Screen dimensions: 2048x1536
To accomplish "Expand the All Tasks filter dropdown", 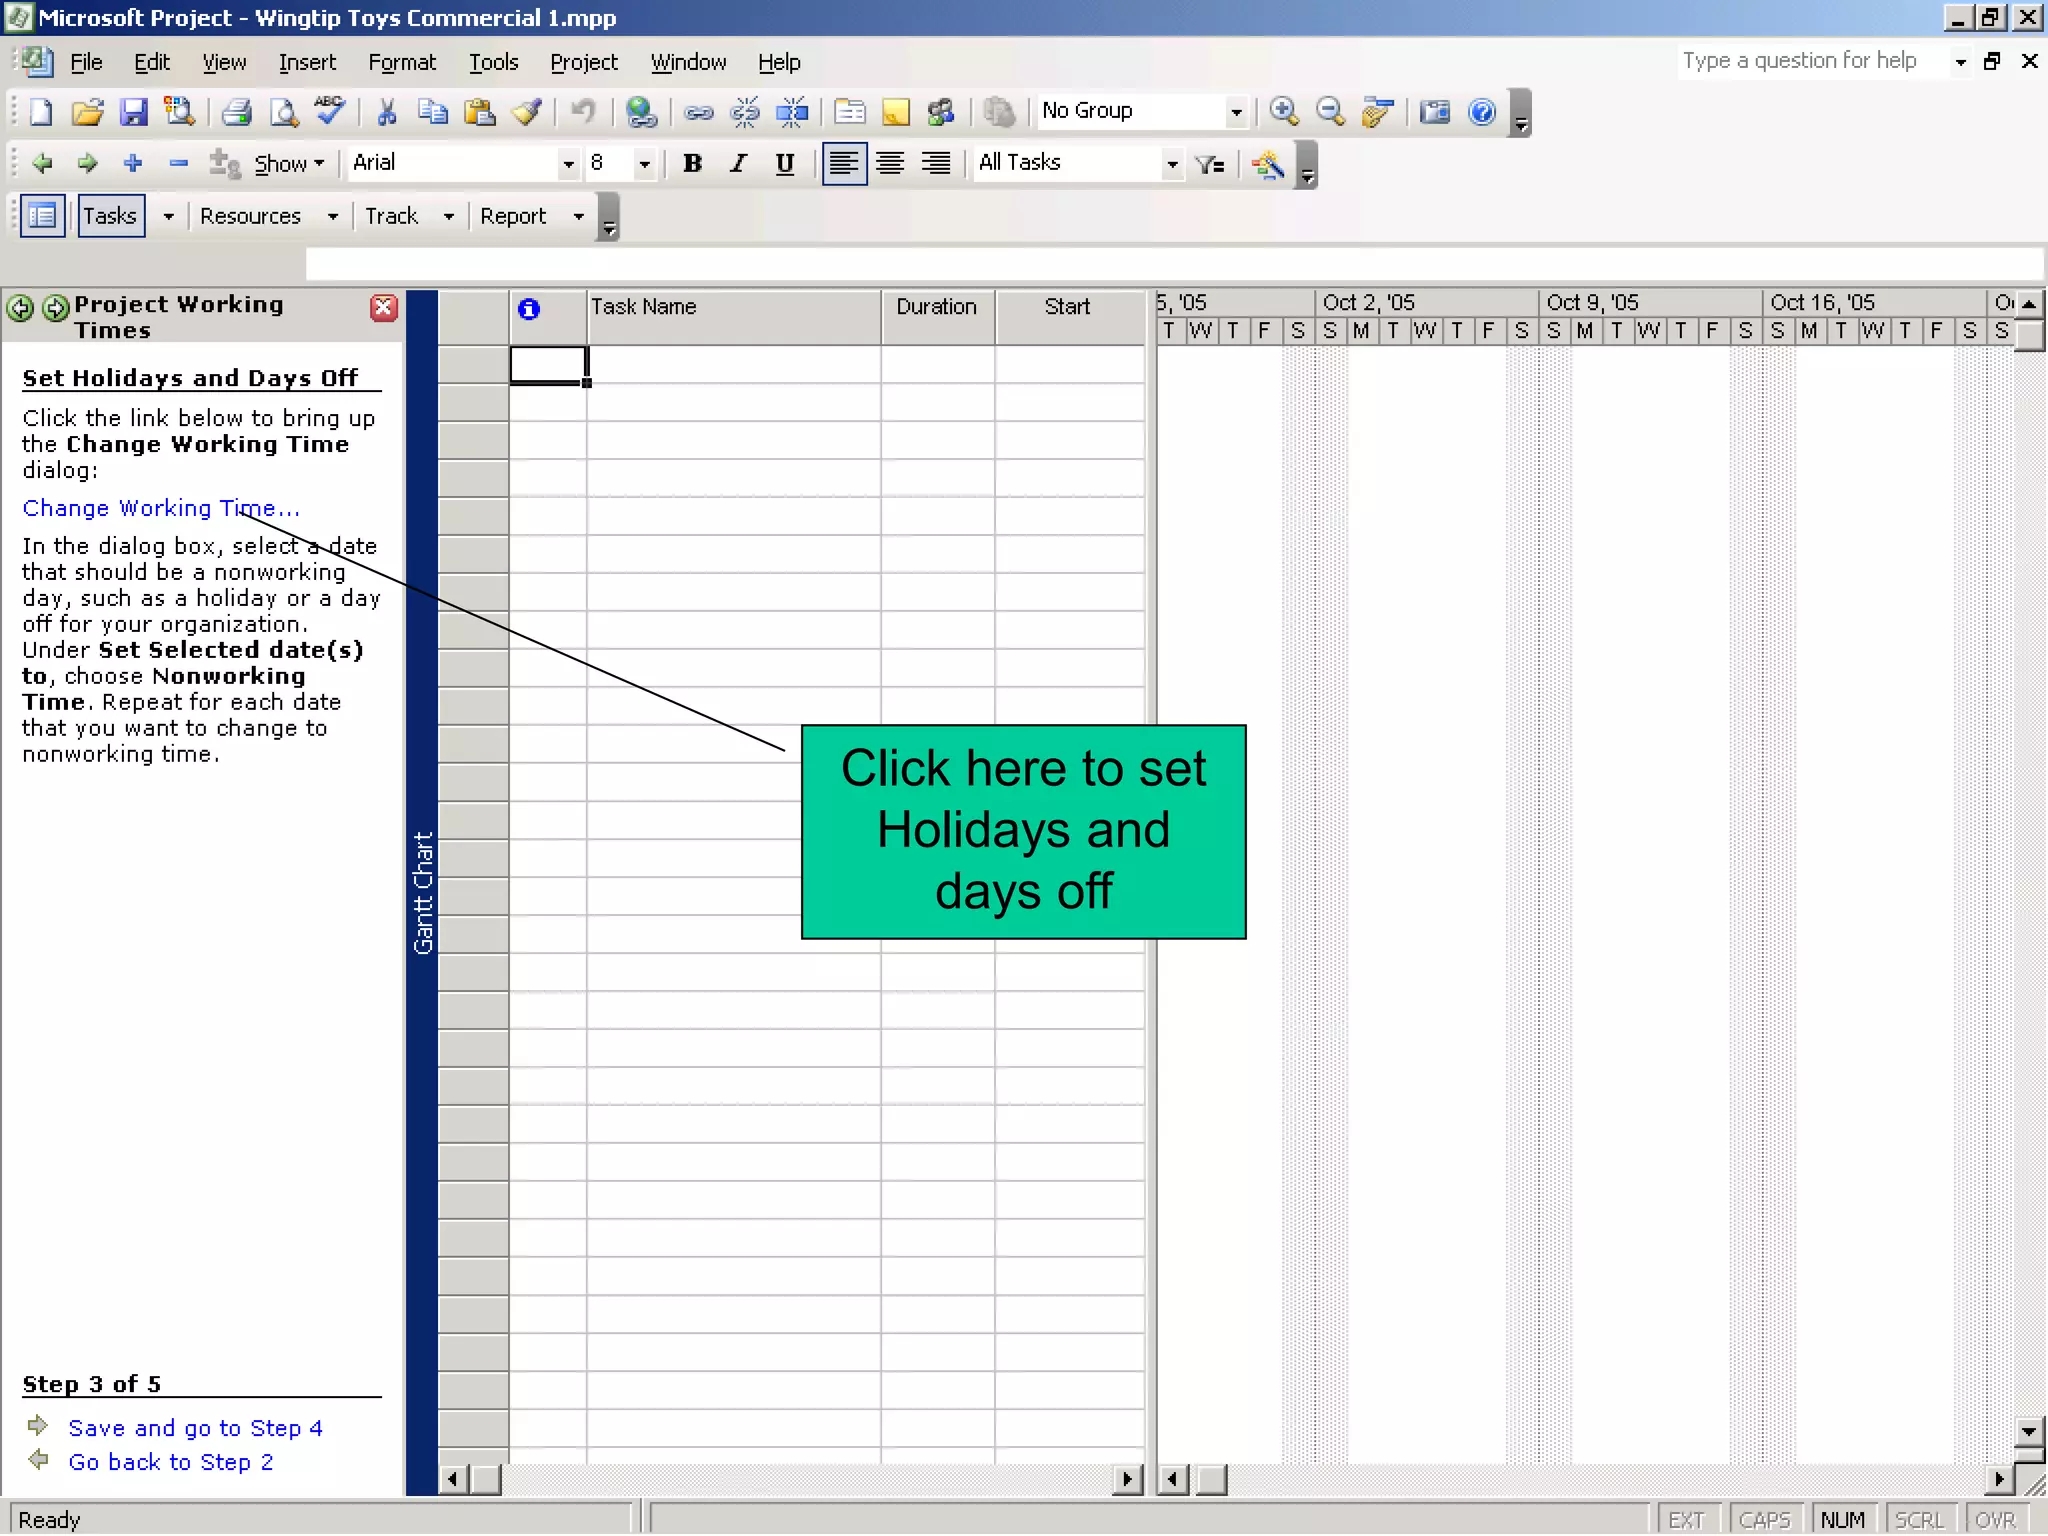I will click(1172, 164).
